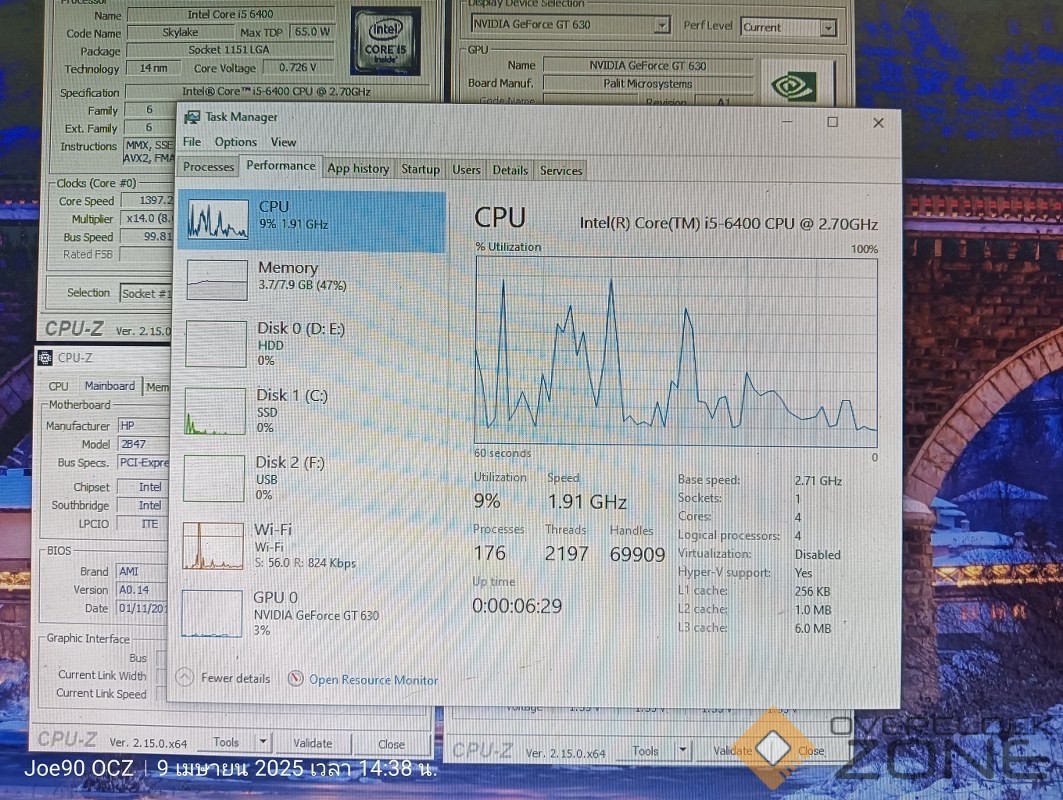Click the Intel Core i5 logo in CPU-Z
The height and width of the screenshot is (800, 1063).
[386, 42]
